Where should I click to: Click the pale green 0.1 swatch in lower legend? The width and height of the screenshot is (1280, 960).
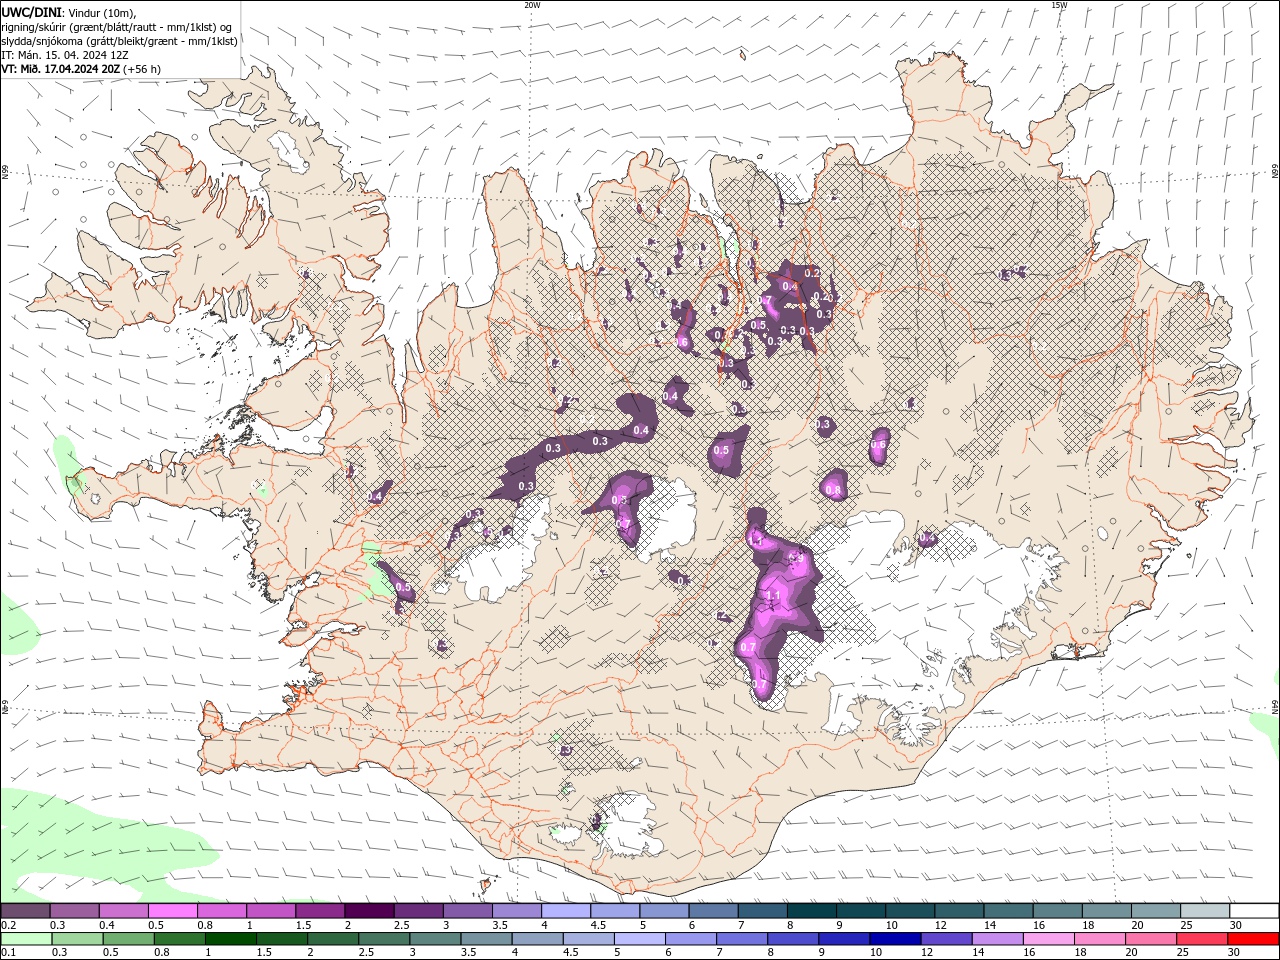click(26, 939)
